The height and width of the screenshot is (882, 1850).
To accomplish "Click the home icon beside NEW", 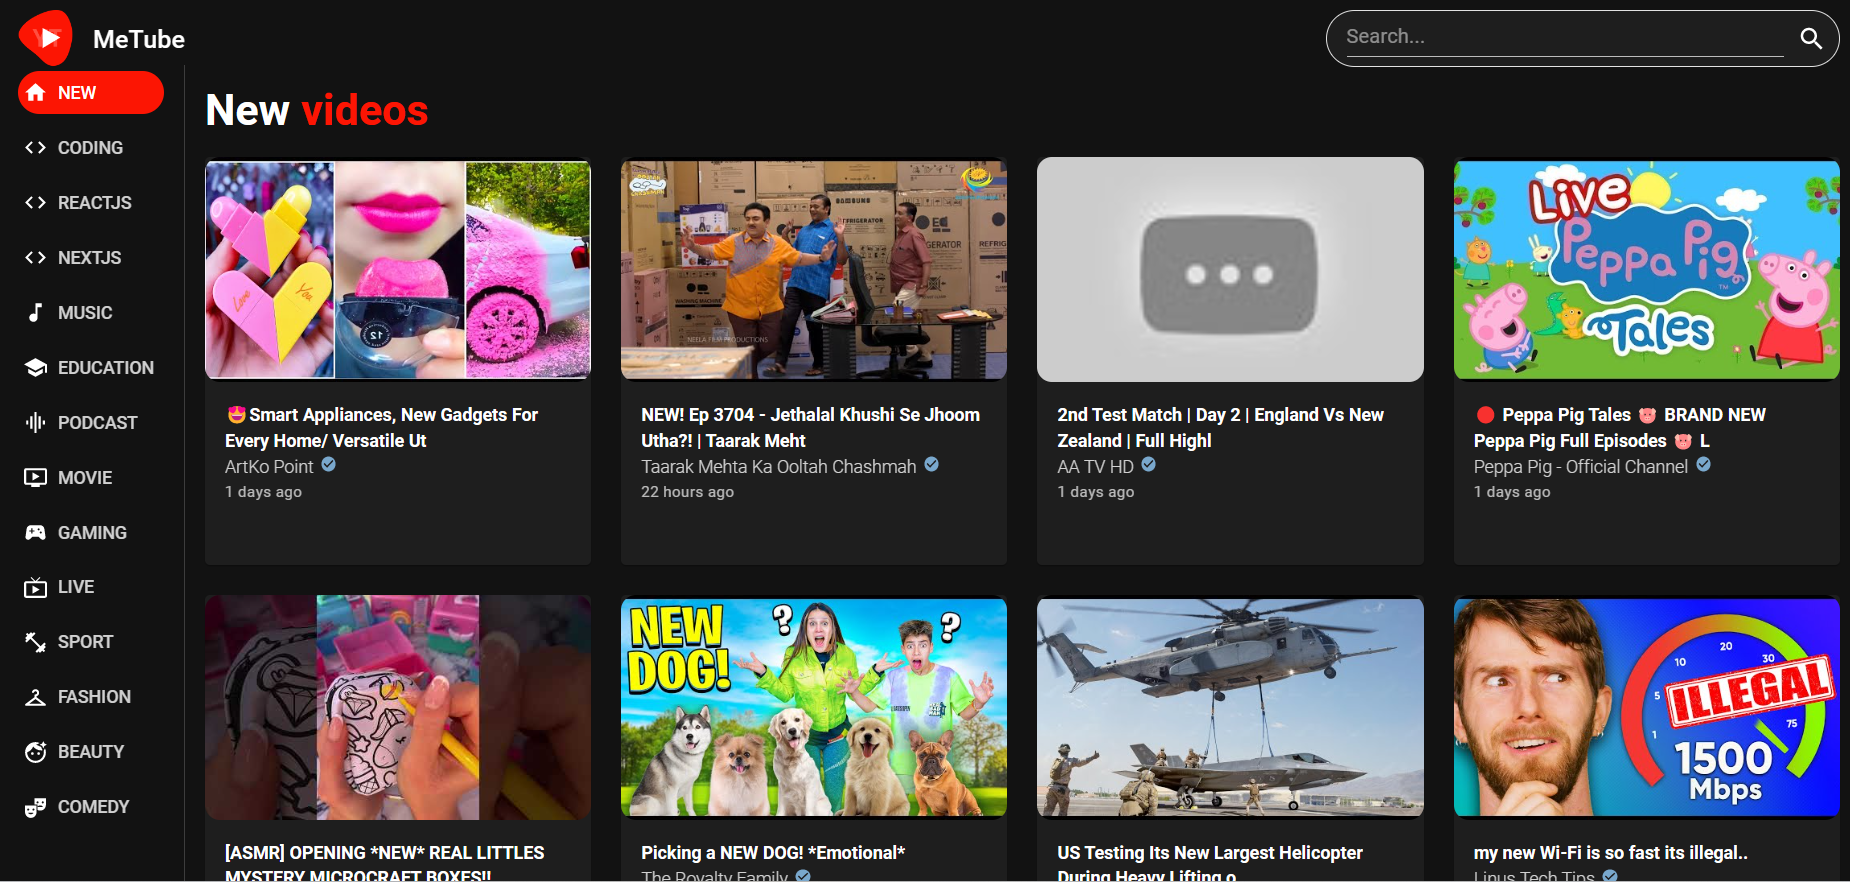I will click(x=36, y=93).
